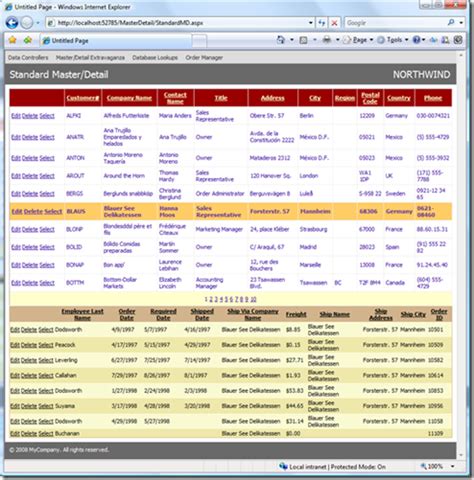Open the Tools menu in the command bar

click(x=393, y=40)
